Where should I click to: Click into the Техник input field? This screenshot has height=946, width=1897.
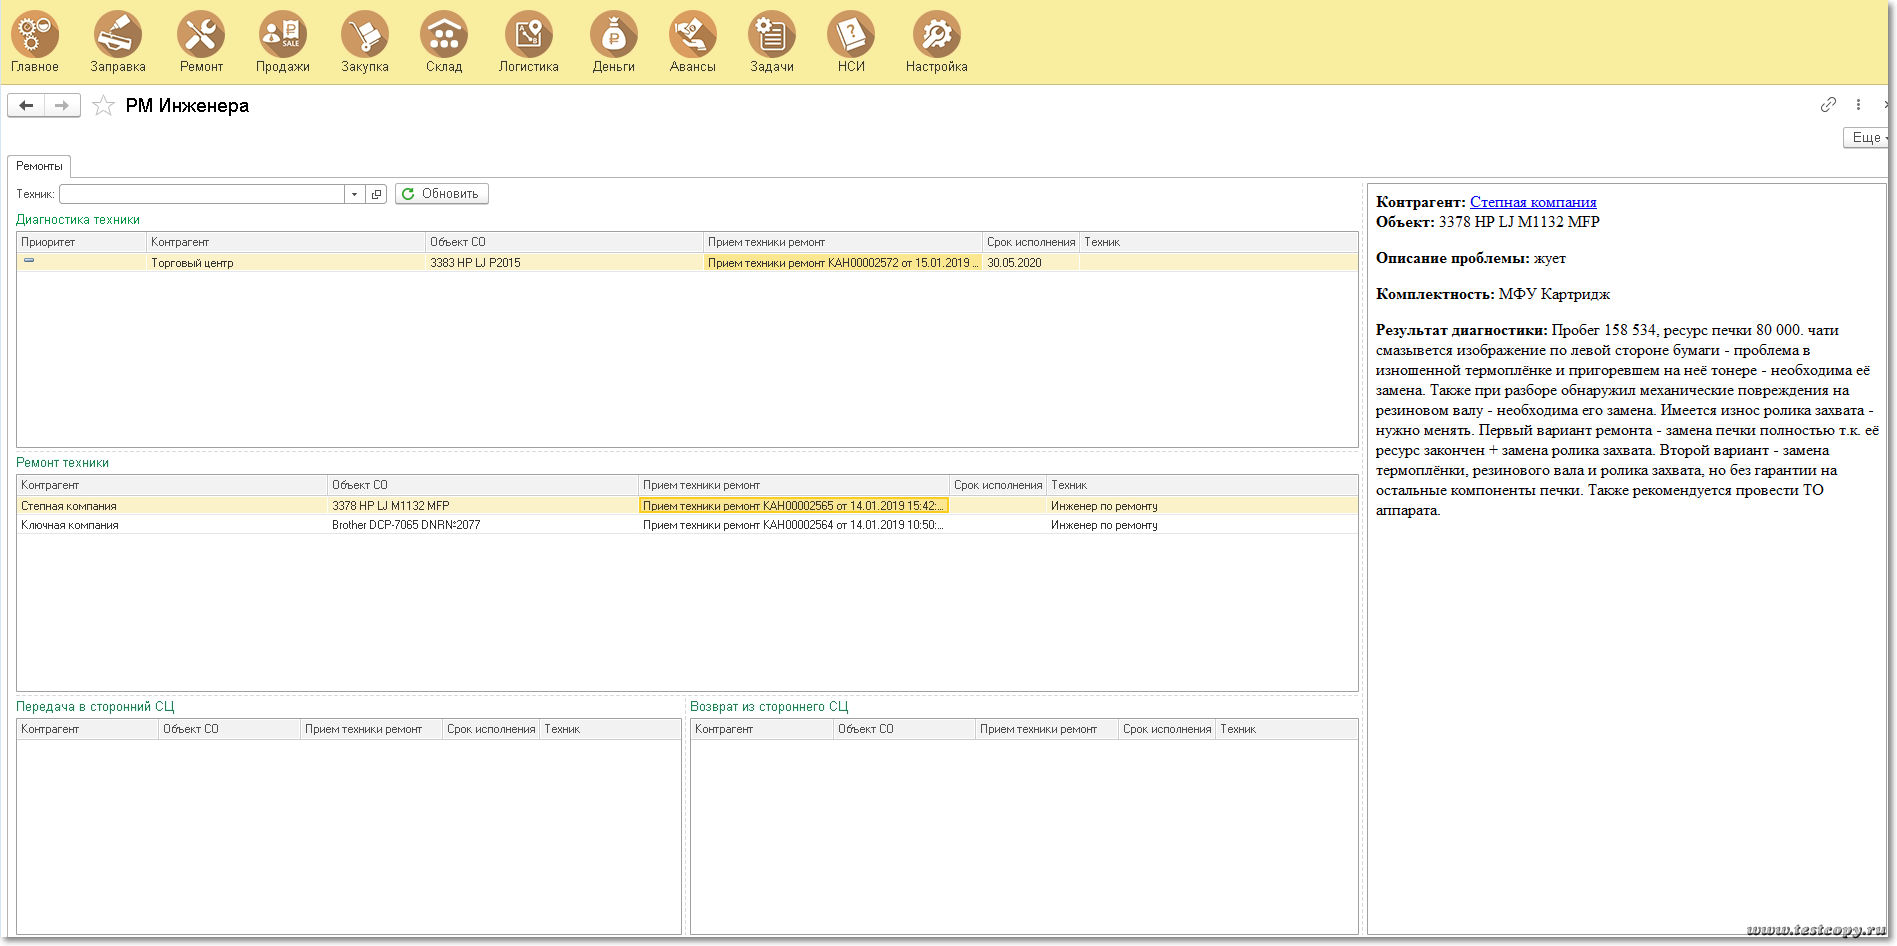click(x=201, y=194)
